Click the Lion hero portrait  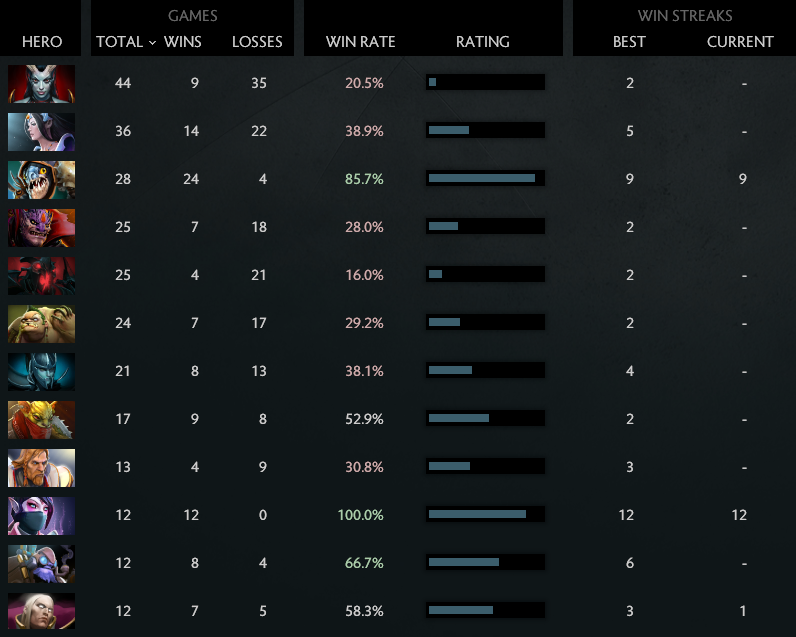coord(41,227)
